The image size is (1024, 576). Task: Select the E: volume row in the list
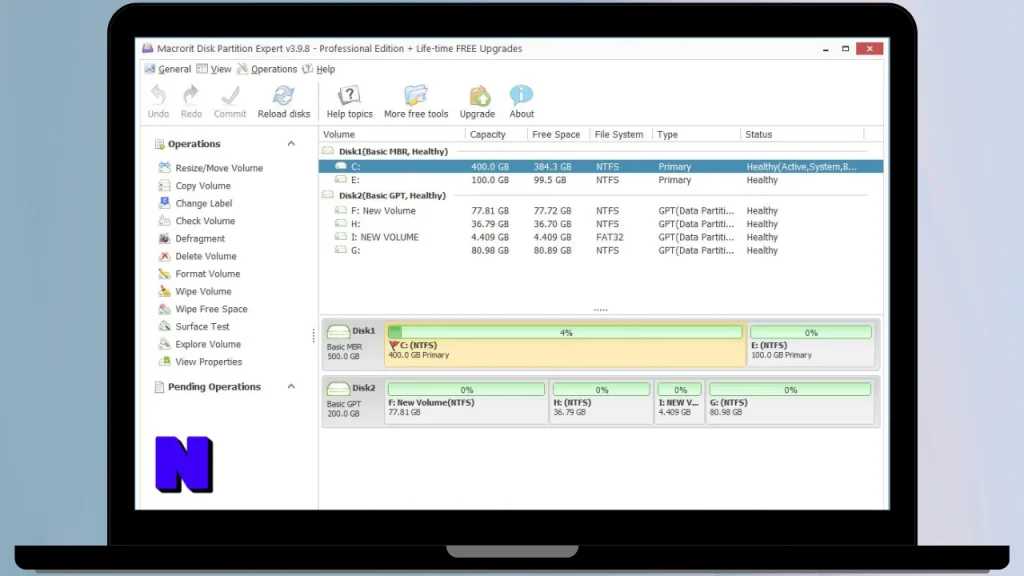[x=601, y=180]
